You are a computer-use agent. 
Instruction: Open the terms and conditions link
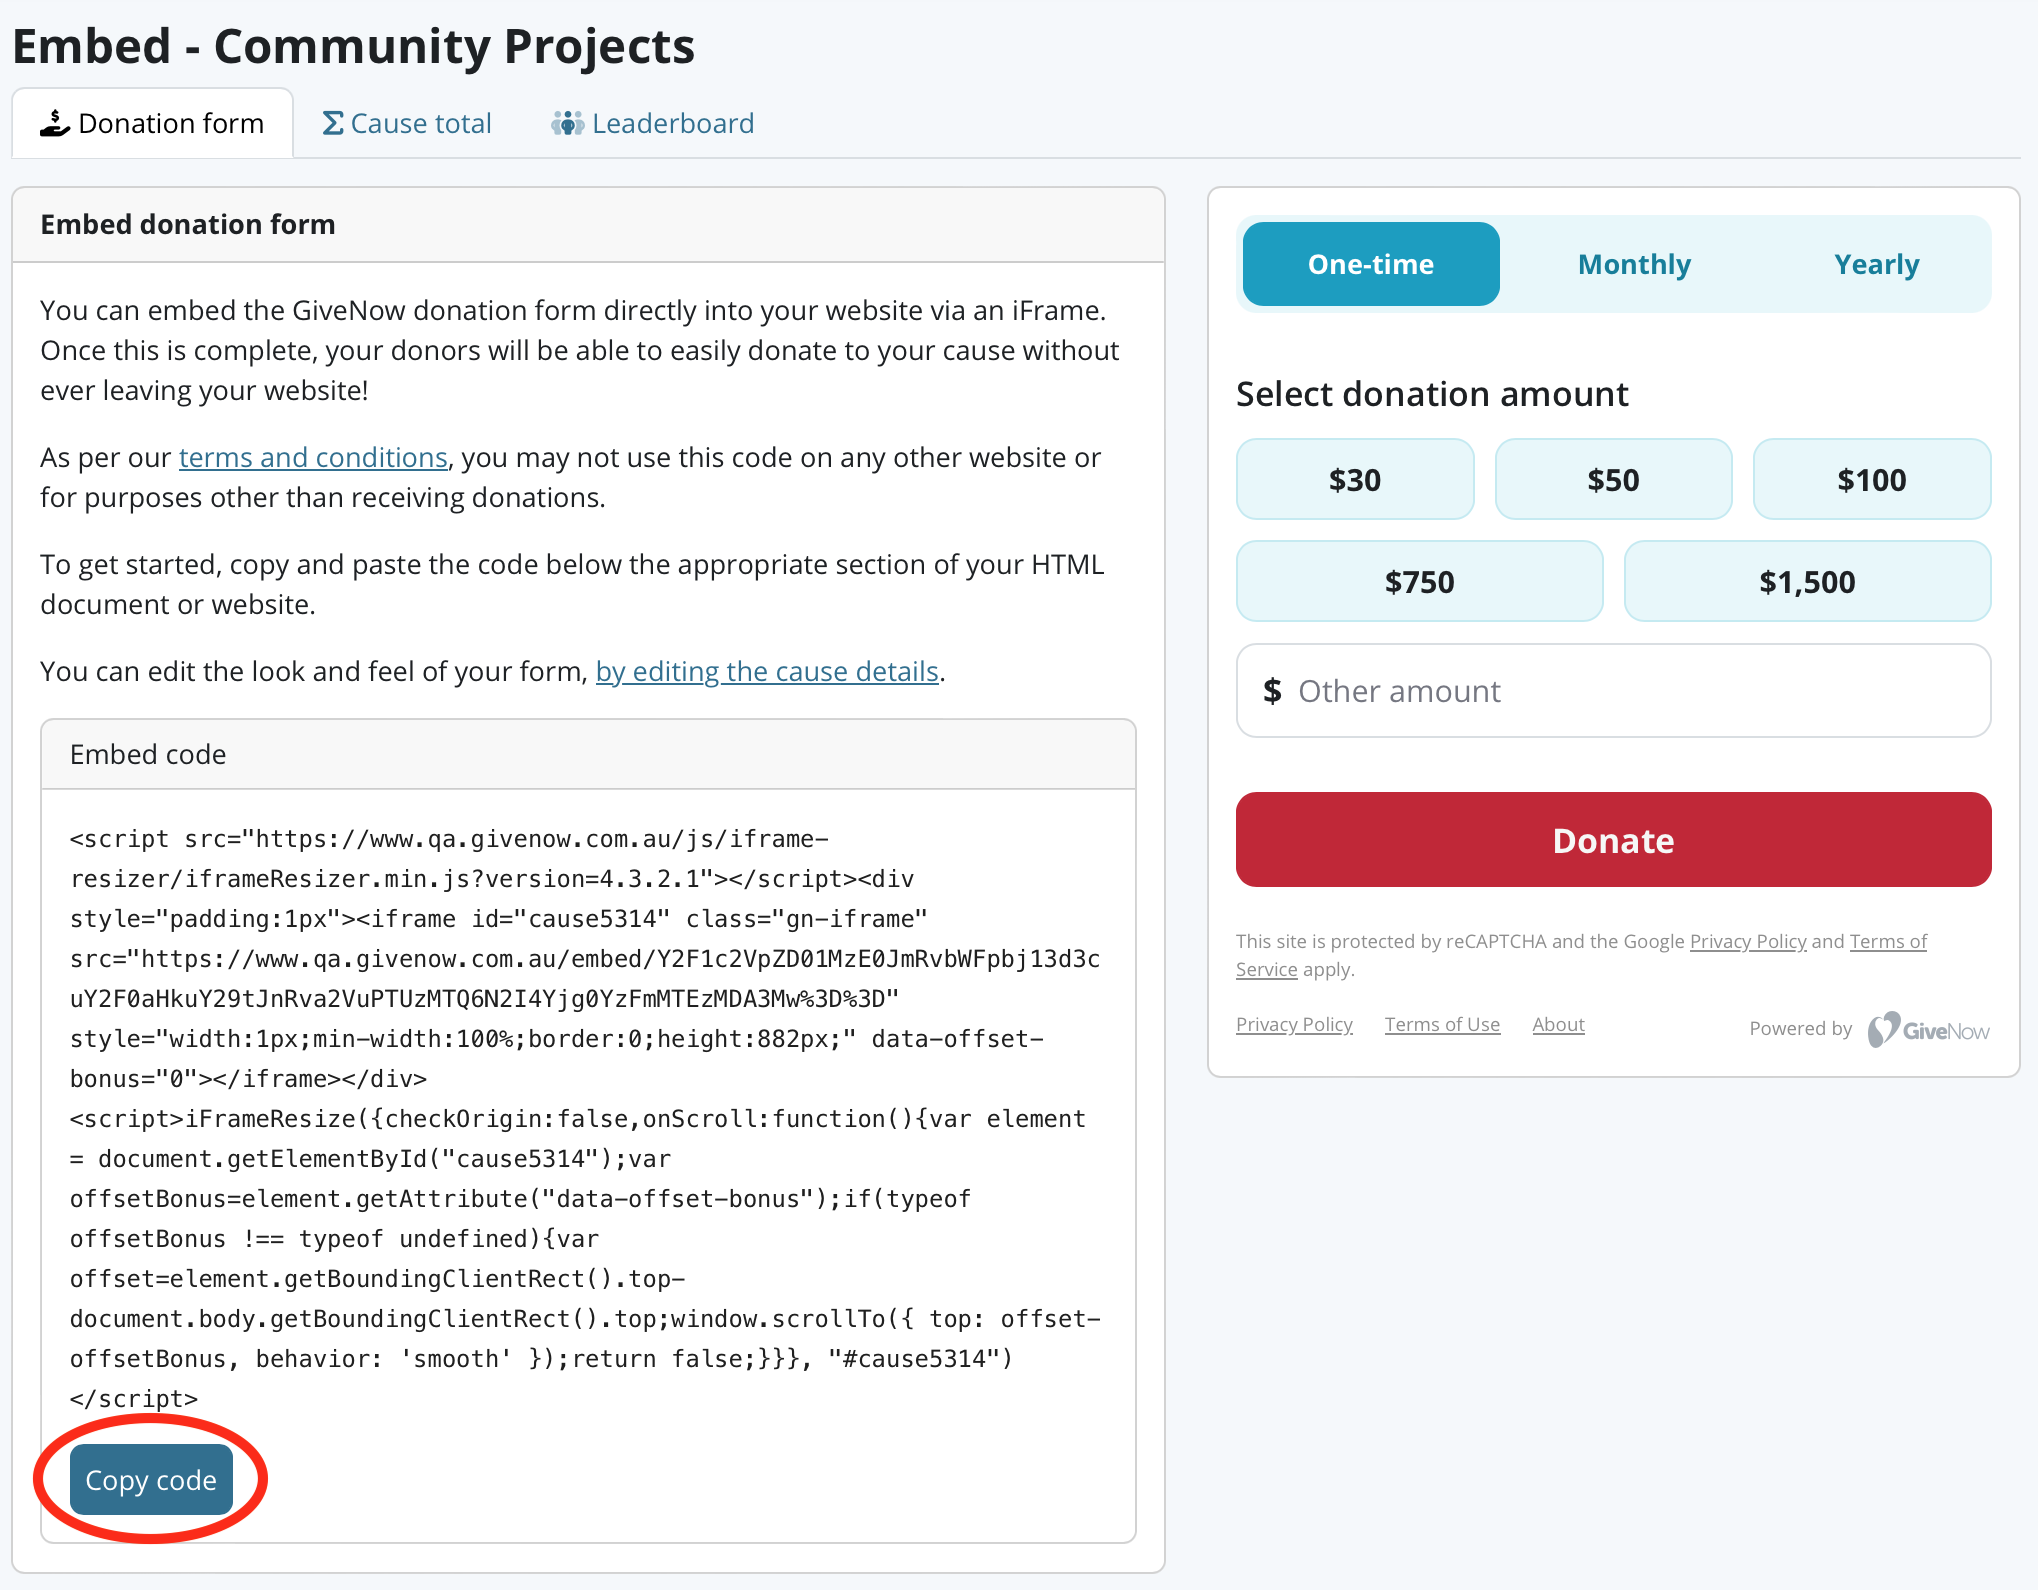(313, 457)
